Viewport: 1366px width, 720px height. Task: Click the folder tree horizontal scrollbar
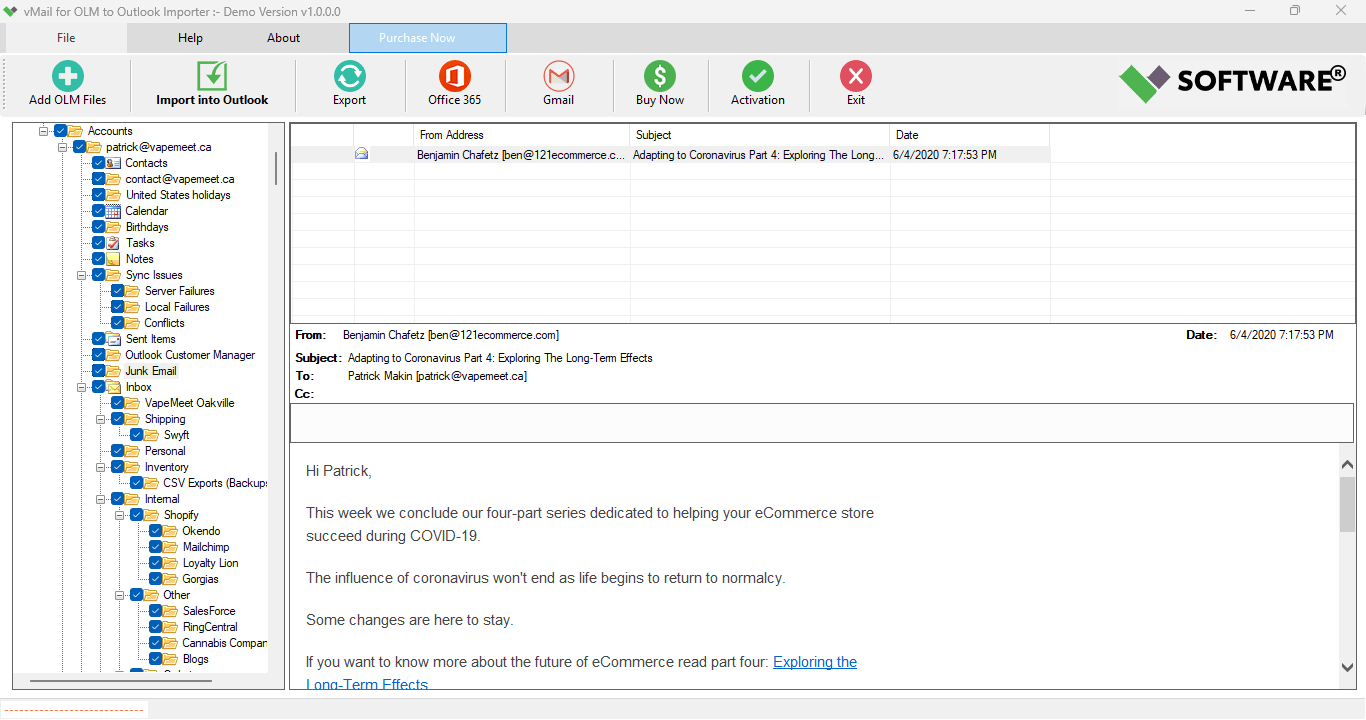(x=120, y=681)
